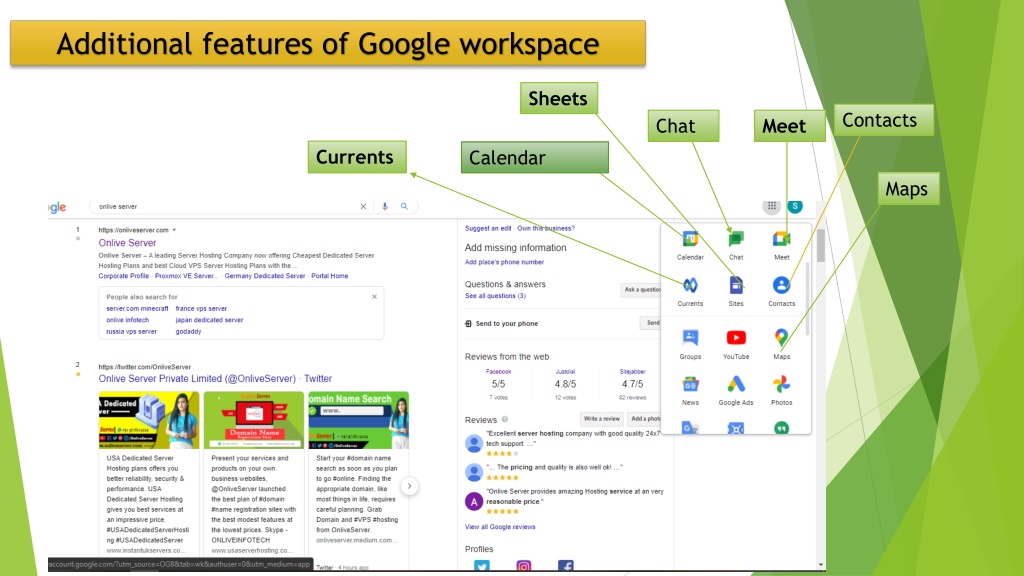Viewport: 1024px width, 576px height.
Task: Close the People also search for box
Action: (374, 296)
